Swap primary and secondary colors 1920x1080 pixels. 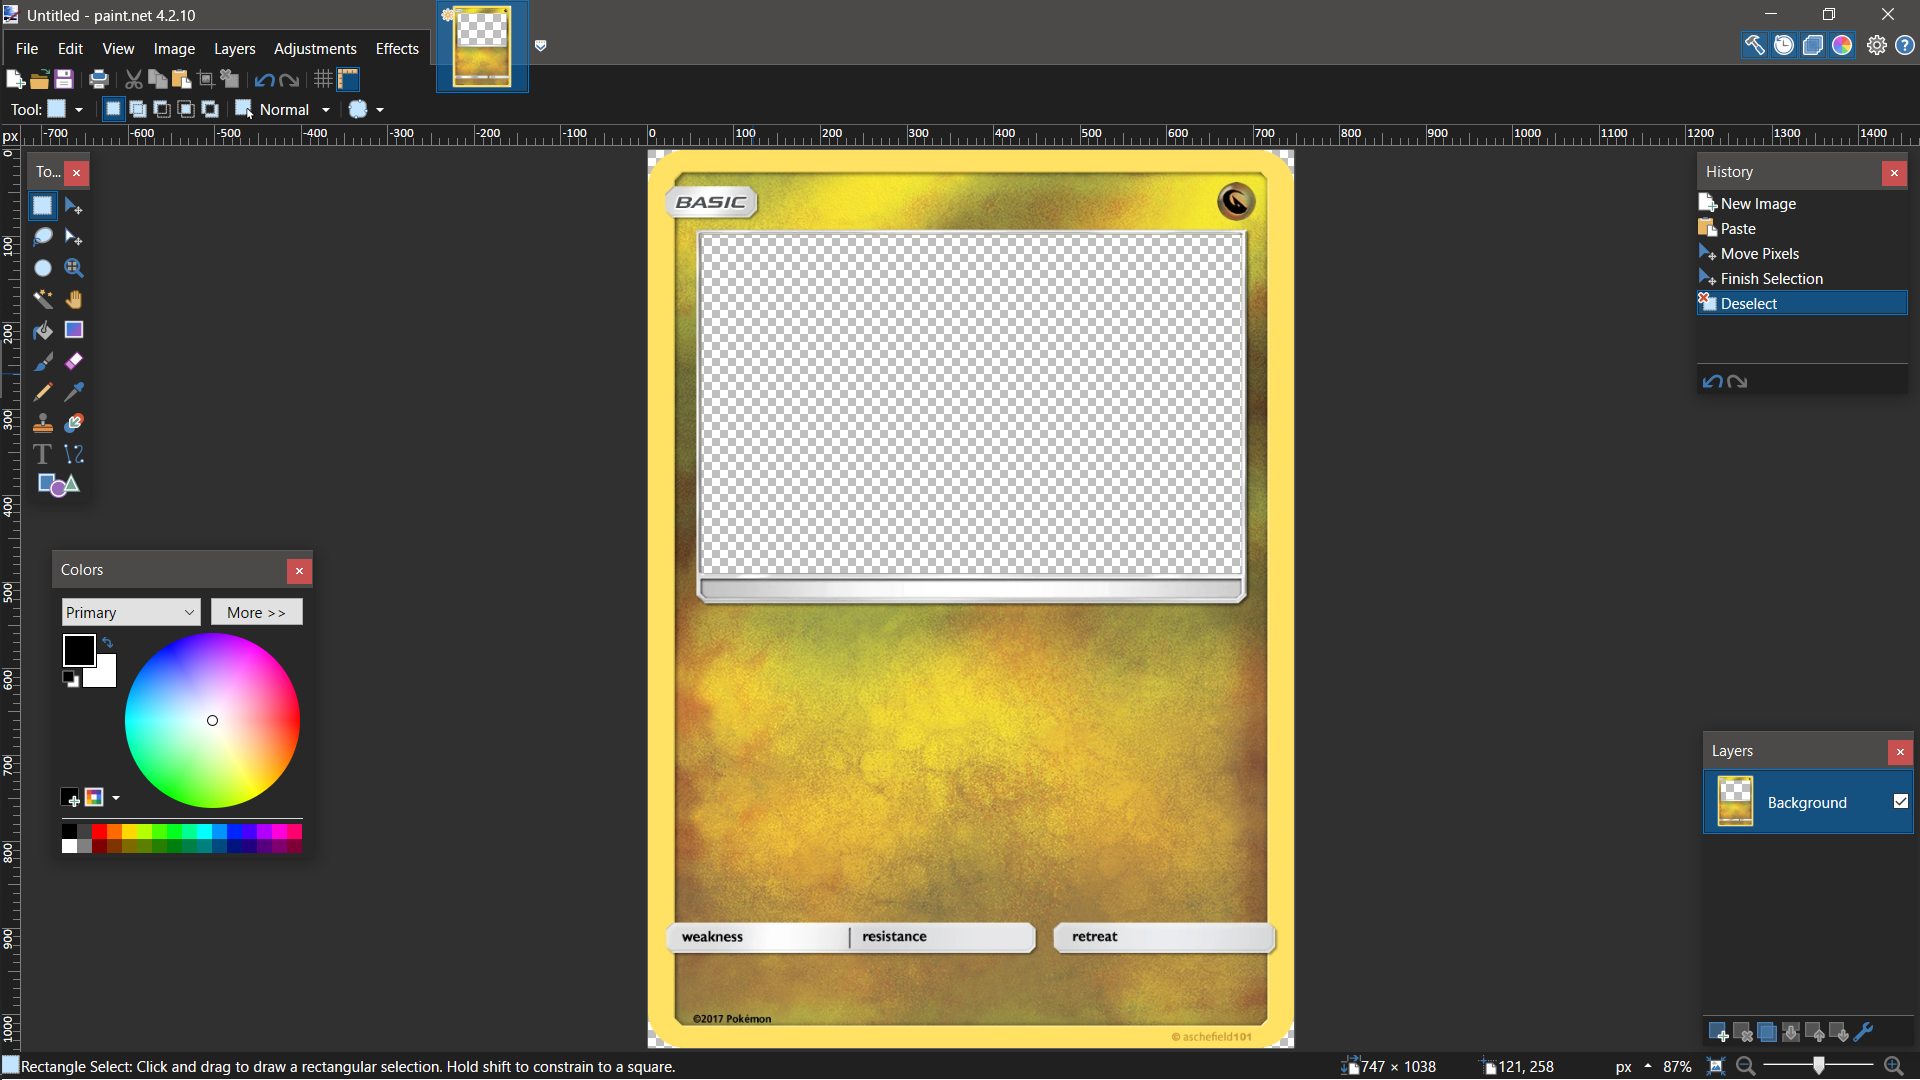click(x=108, y=643)
